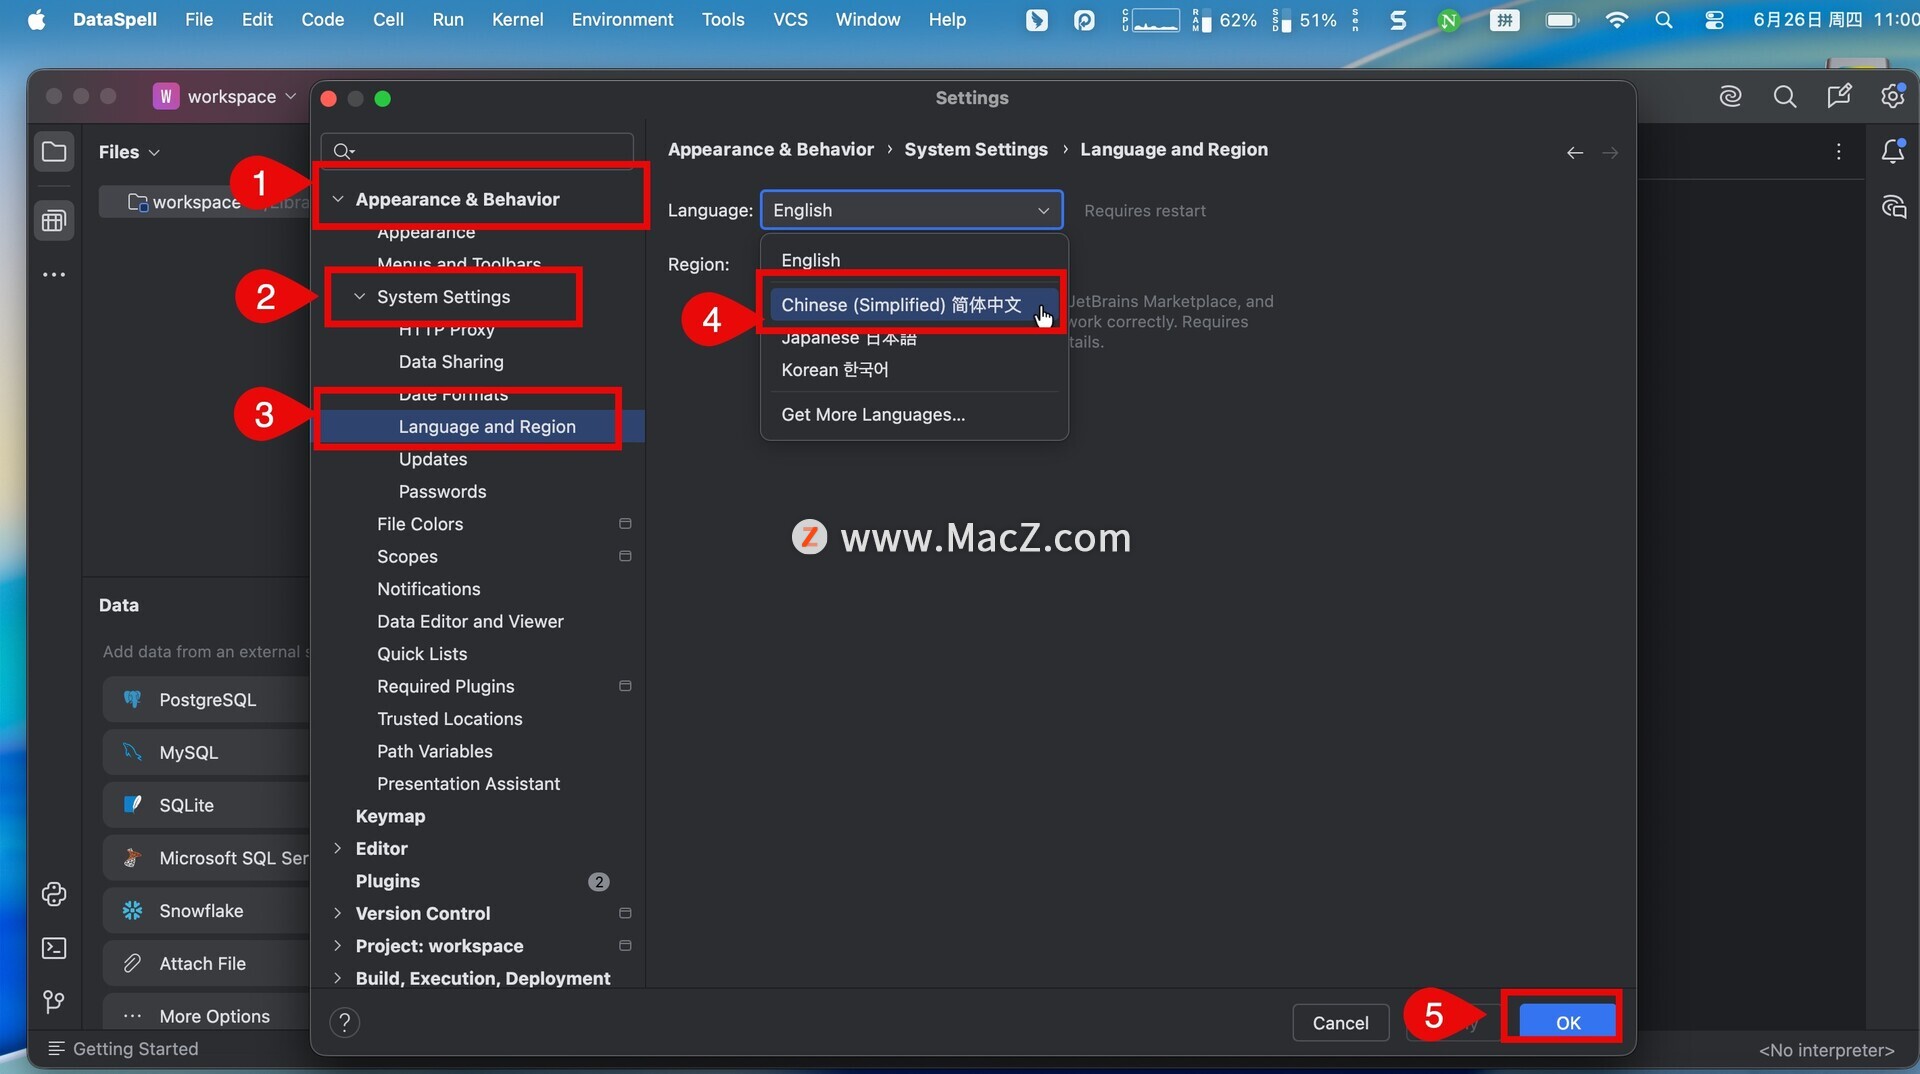Click the Settings search input field
Viewport: 1920px width, 1074px height.
477,150
